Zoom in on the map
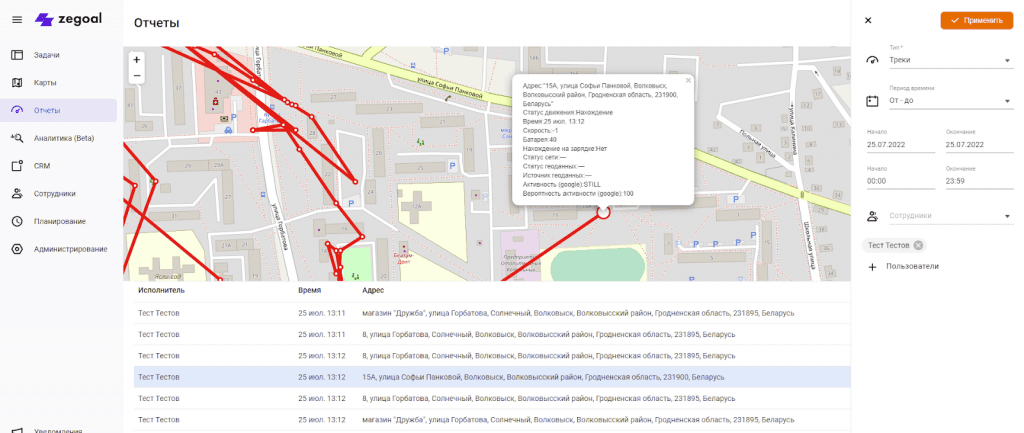 pyautogui.click(x=137, y=59)
